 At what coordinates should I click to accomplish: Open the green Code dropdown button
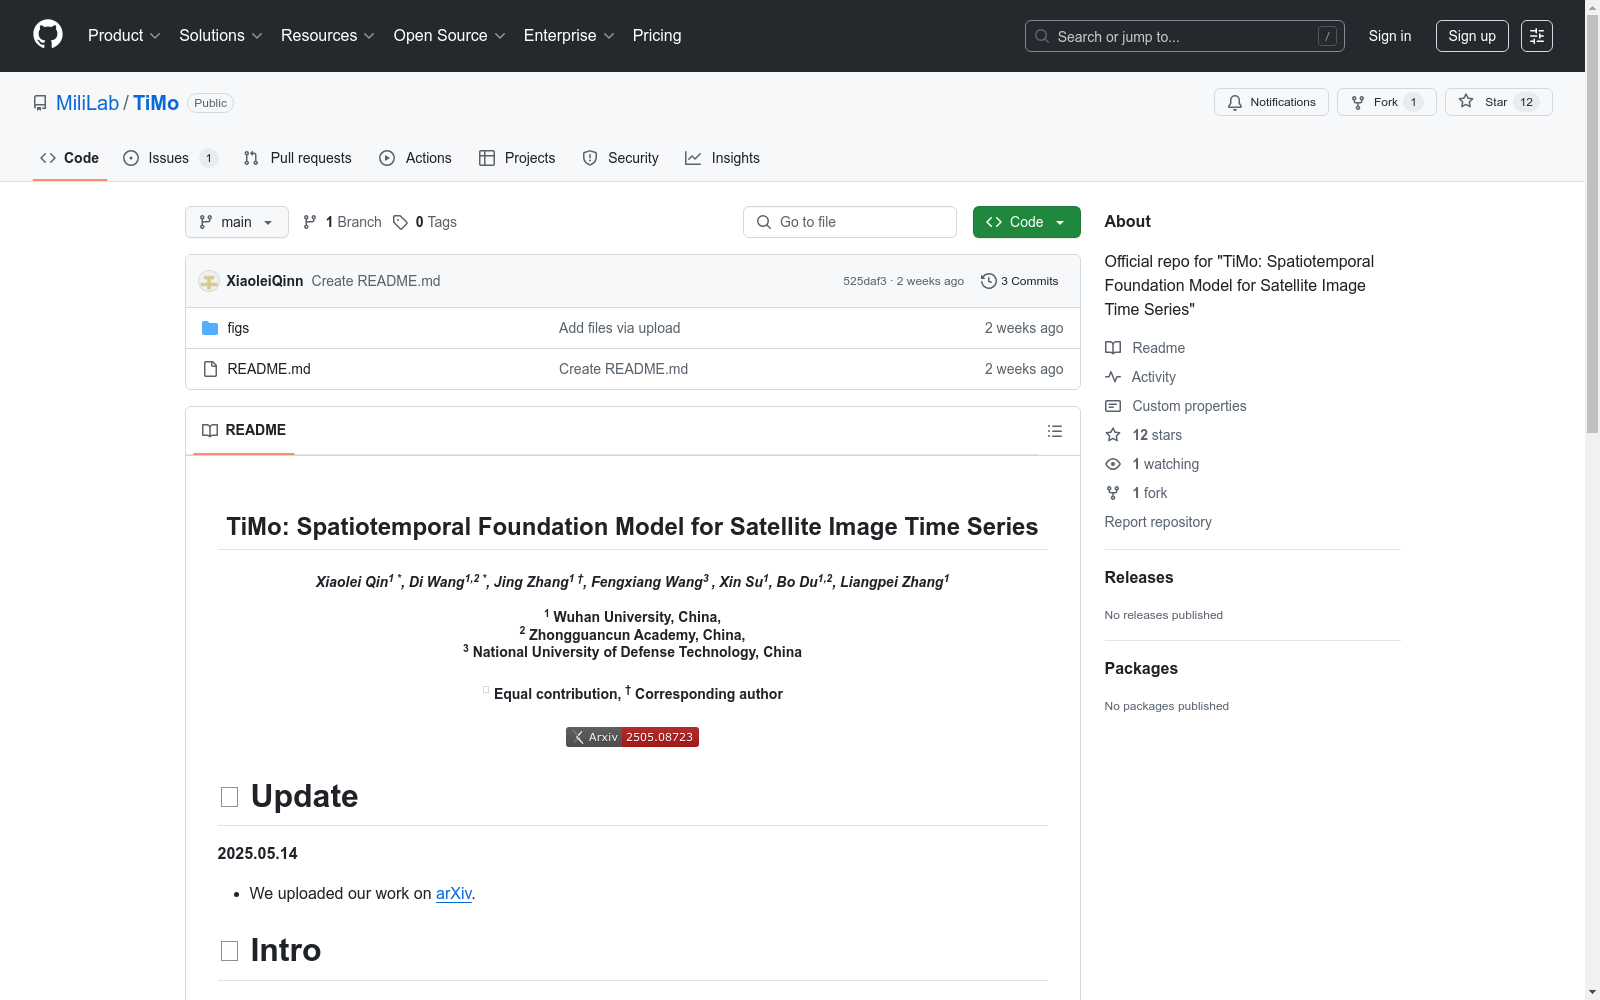coord(1027,222)
